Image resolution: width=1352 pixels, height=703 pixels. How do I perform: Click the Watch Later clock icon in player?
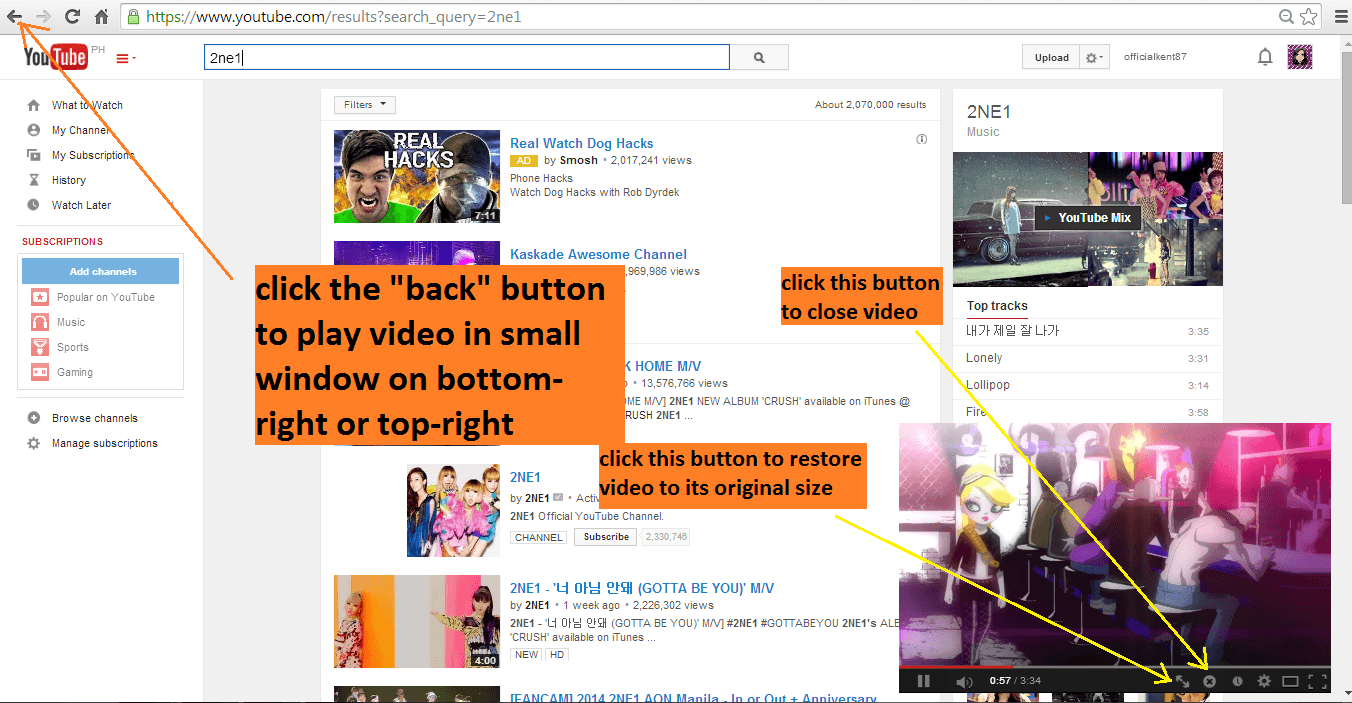(x=1237, y=681)
